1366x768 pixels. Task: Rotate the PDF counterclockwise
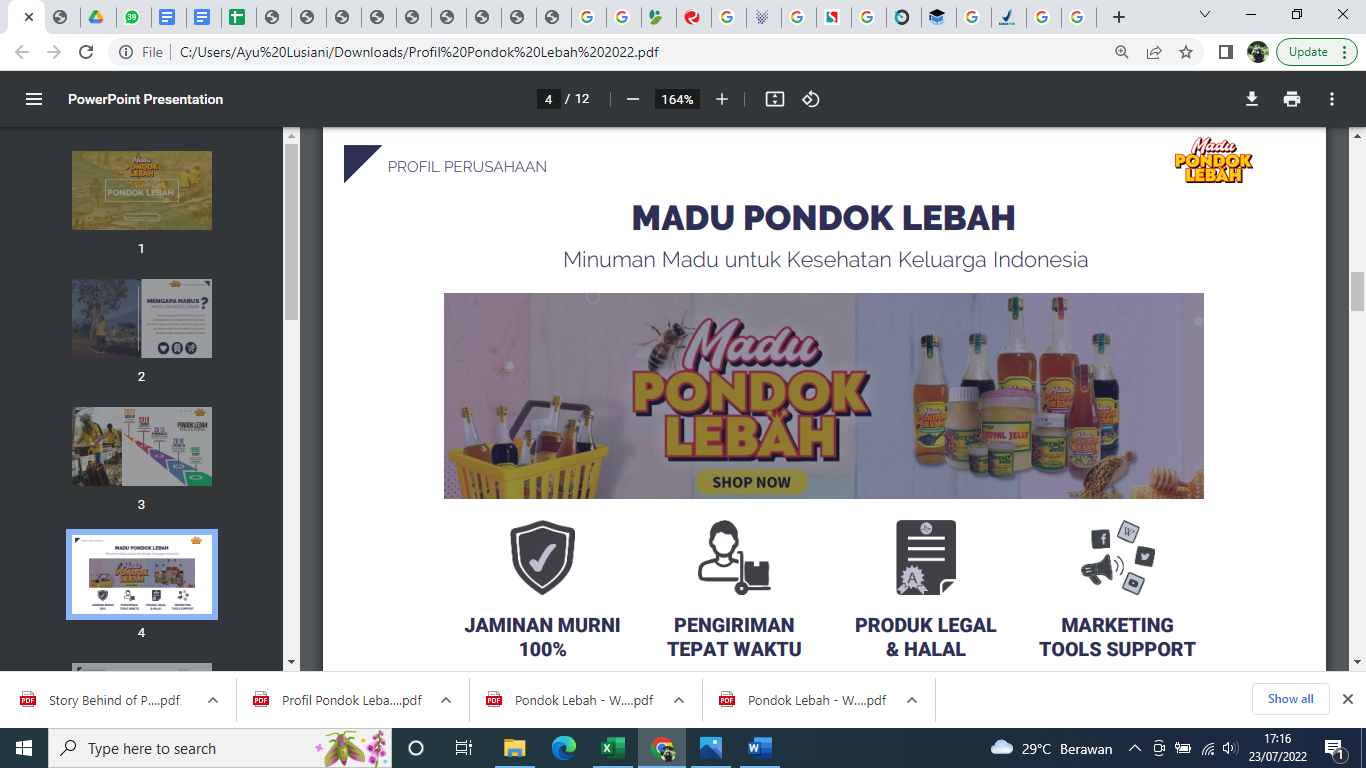coord(811,99)
